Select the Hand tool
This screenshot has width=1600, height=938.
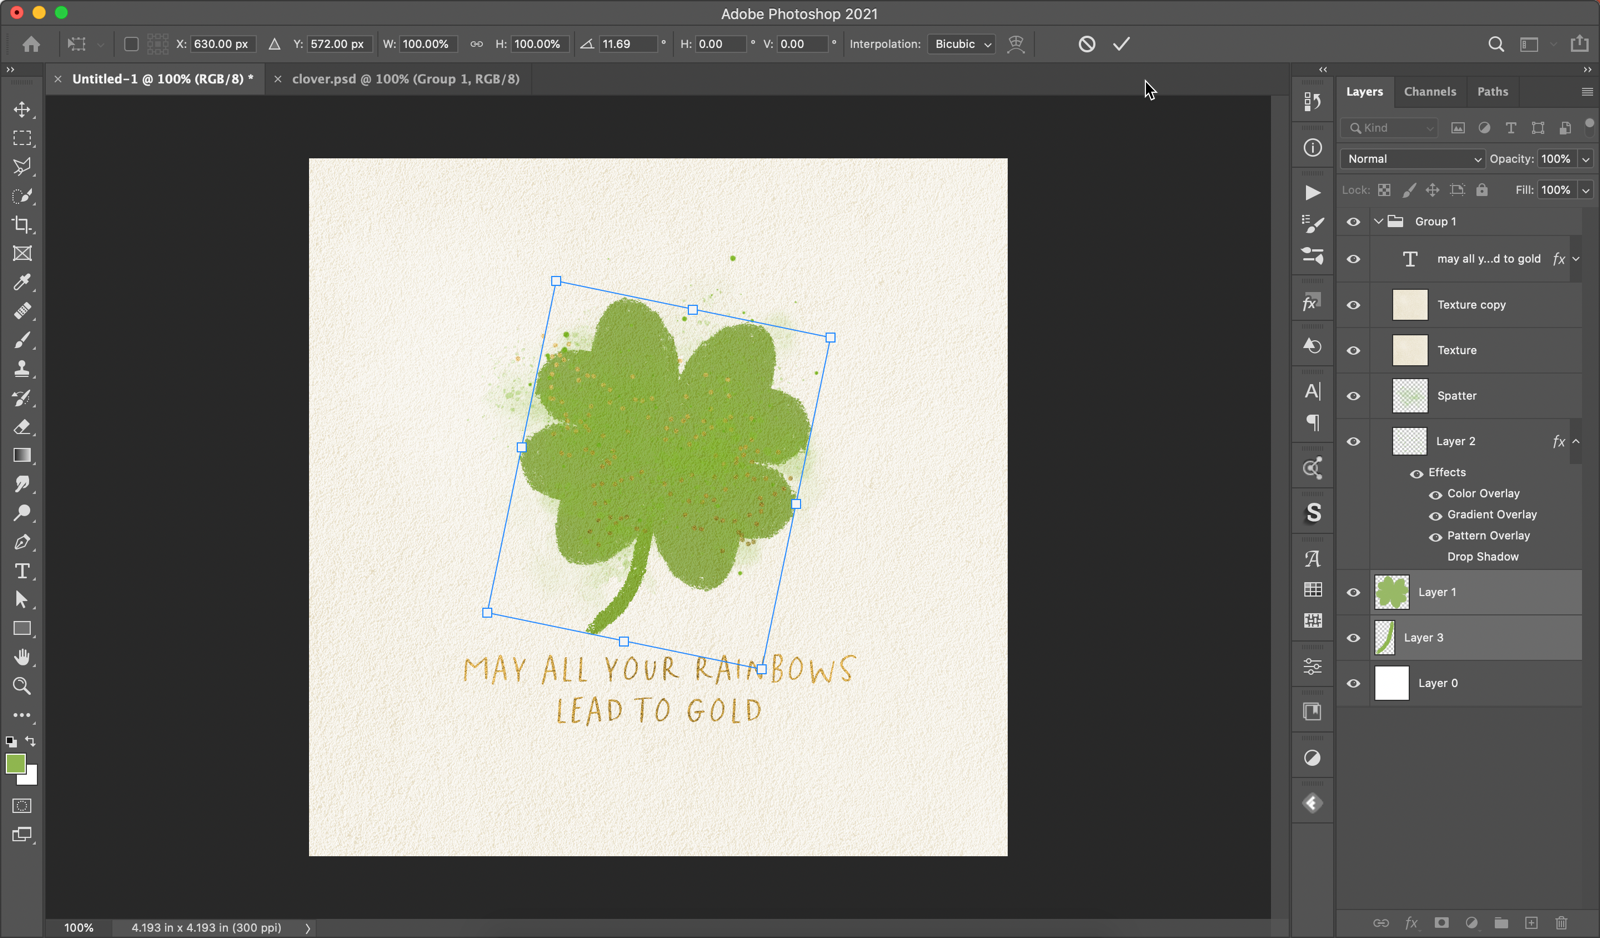coord(22,657)
